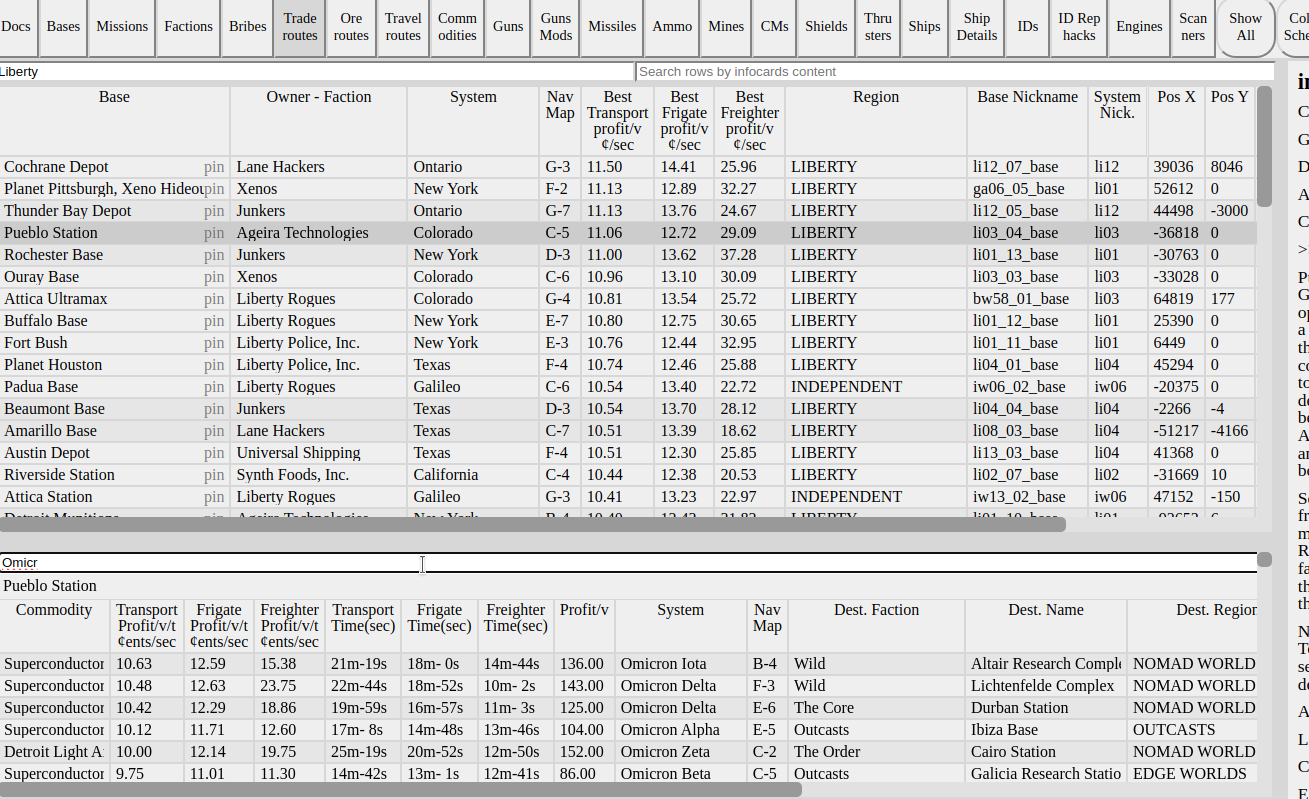This screenshot has height=799, width=1309.
Task: Sort bases by System column header
Action: [x=473, y=98]
